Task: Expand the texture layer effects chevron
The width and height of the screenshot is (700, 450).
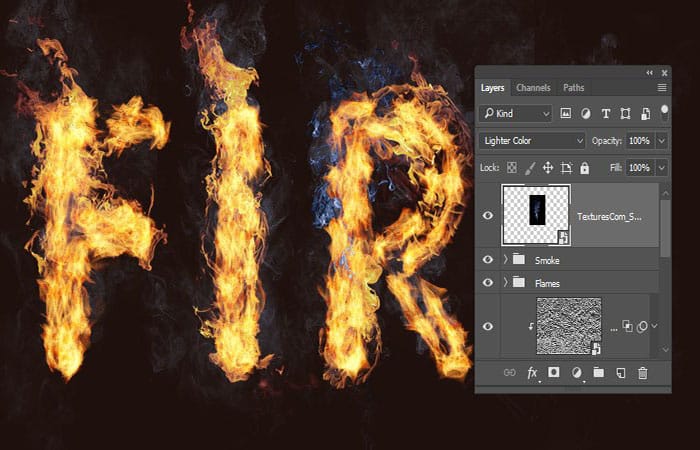Action: [x=654, y=326]
